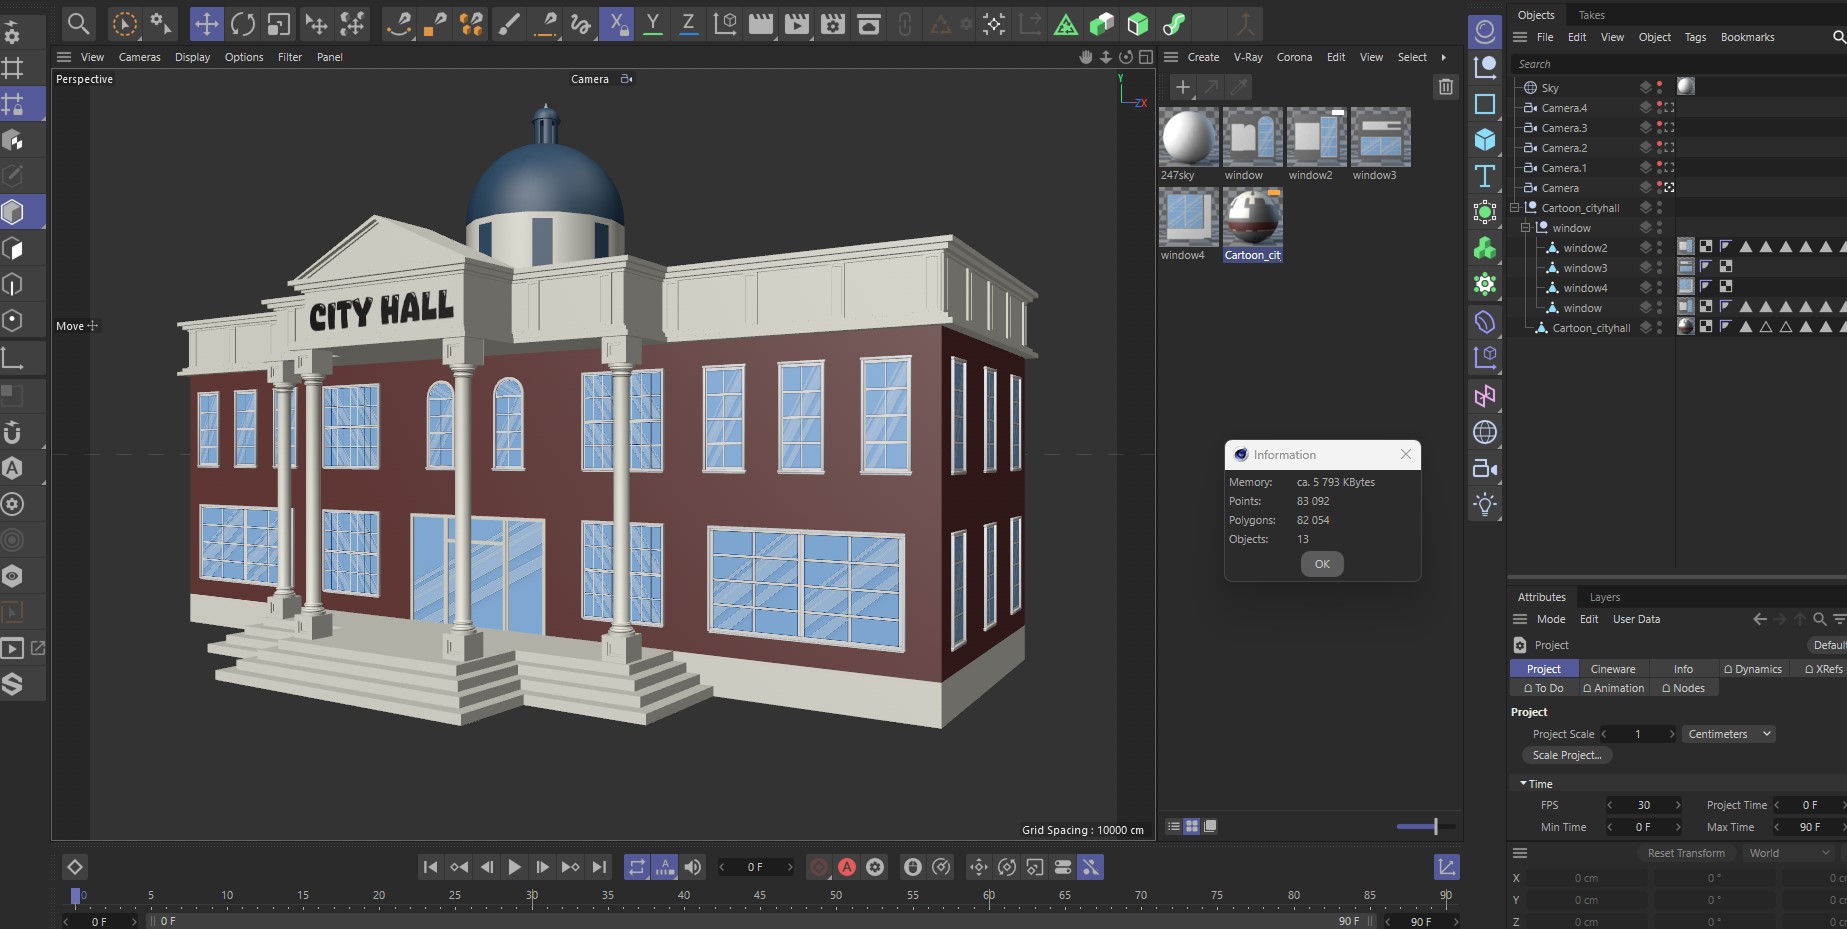
Task: Click the search magnifier in top toolbar
Action: pyautogui.click(x=78, y=24)
